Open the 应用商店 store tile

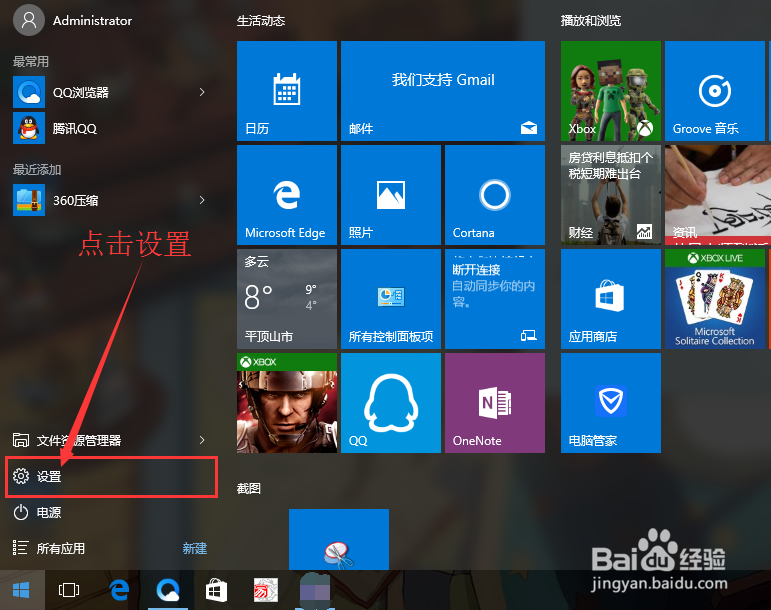tap(611, 299)
